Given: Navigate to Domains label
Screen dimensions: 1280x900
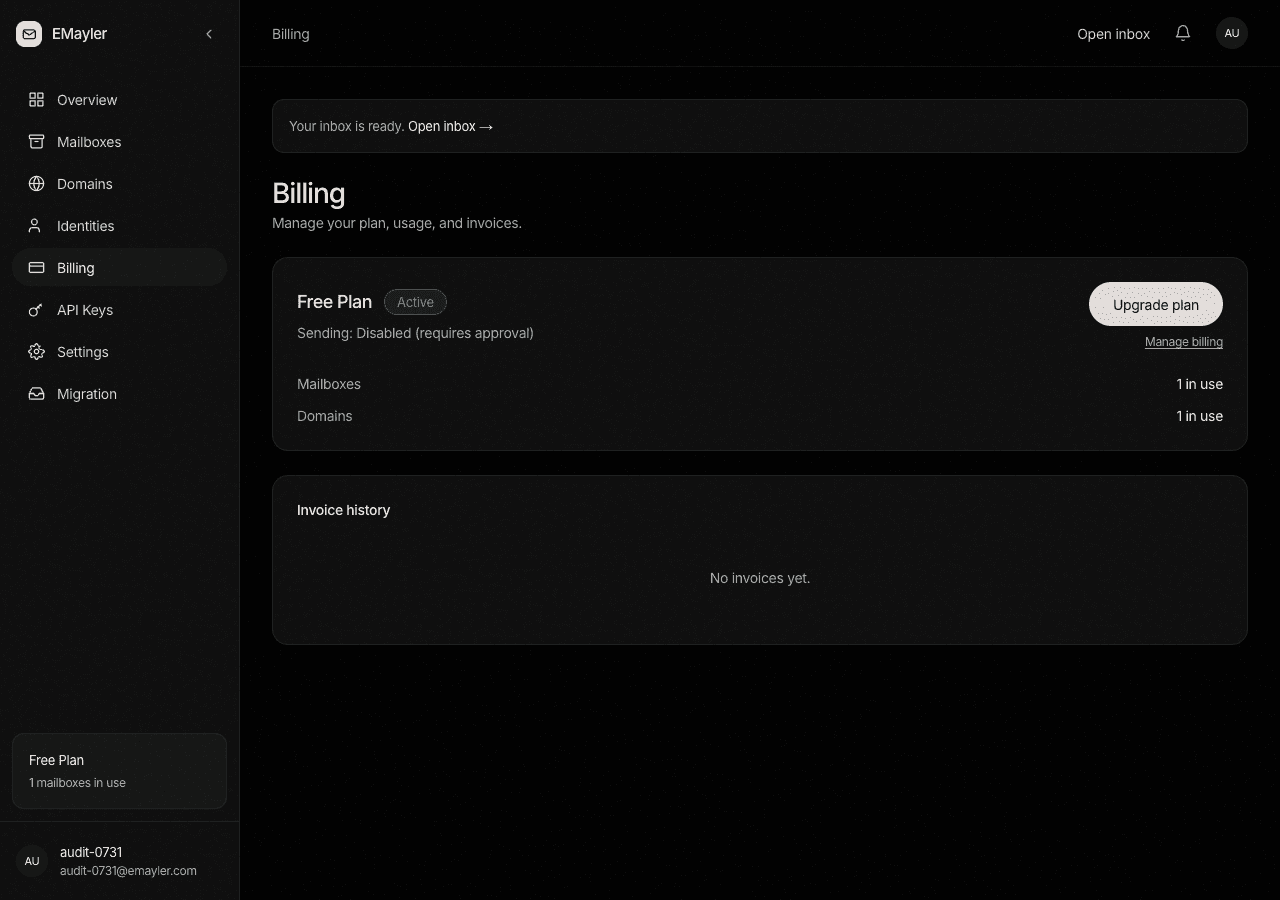Looking at the screenshot, I should [85, 184].
